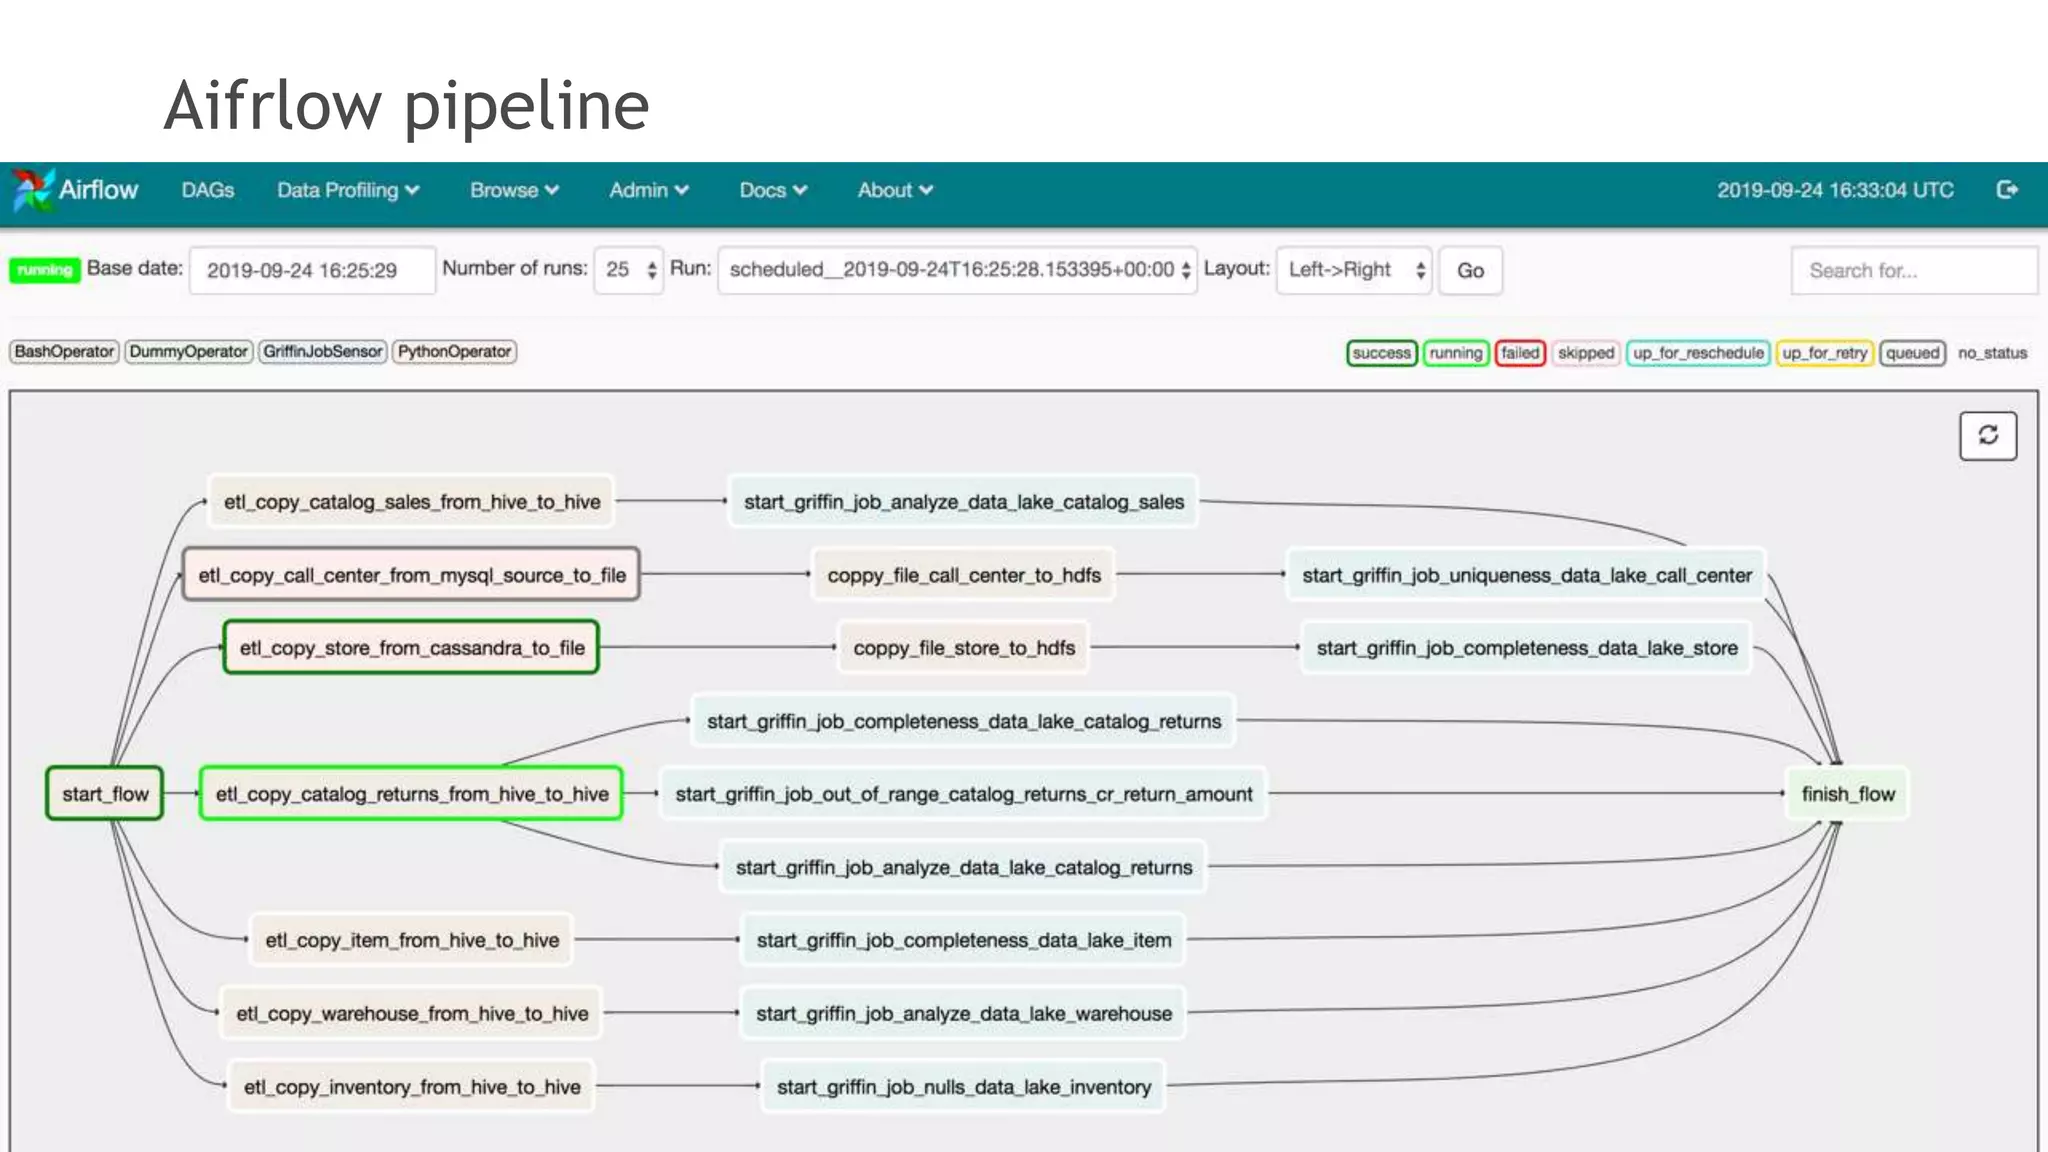Select start_griffin_job_analyze_data_lake_catalog_returns node
The height and width of the screenshot is (1152, 2048).
click(964, 867)
